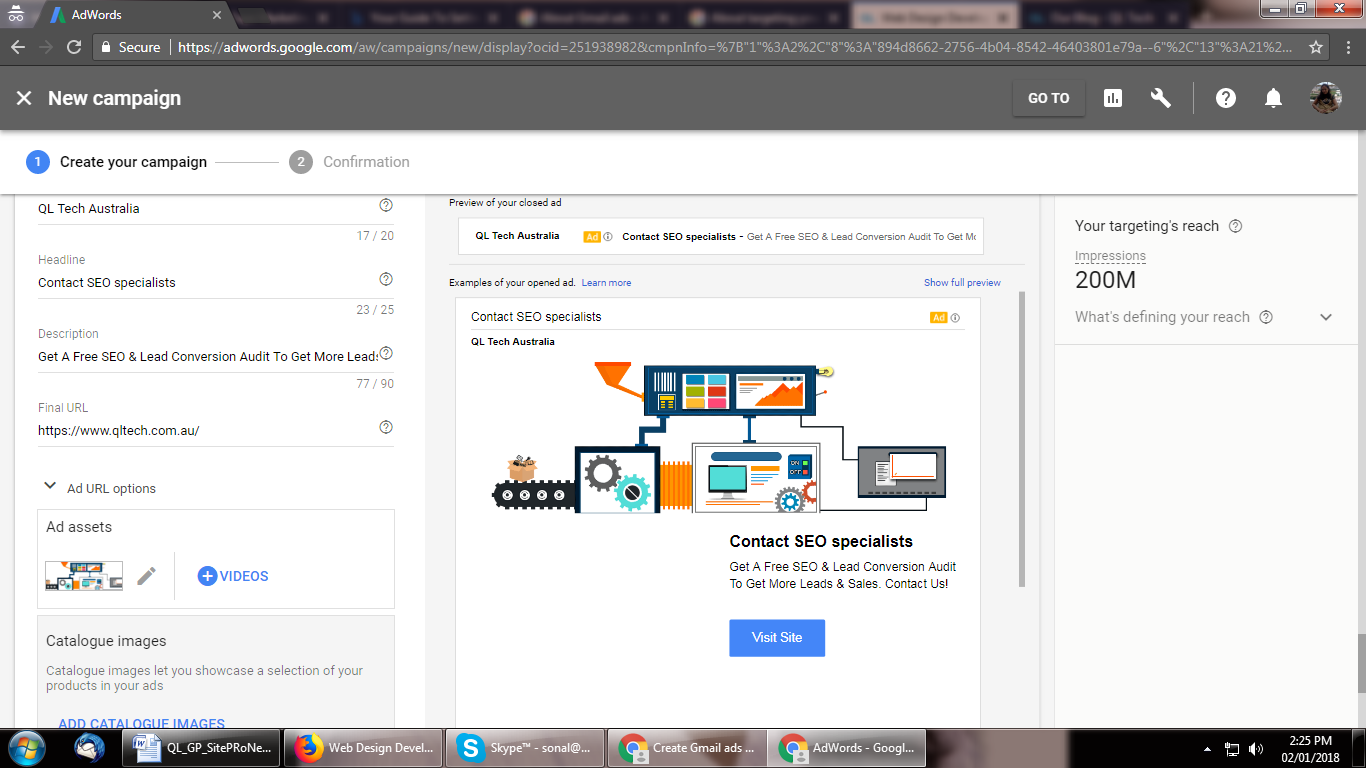View notifications bell icon
The height and width of the screenshot is (768, 1366).
point(1273,98)
